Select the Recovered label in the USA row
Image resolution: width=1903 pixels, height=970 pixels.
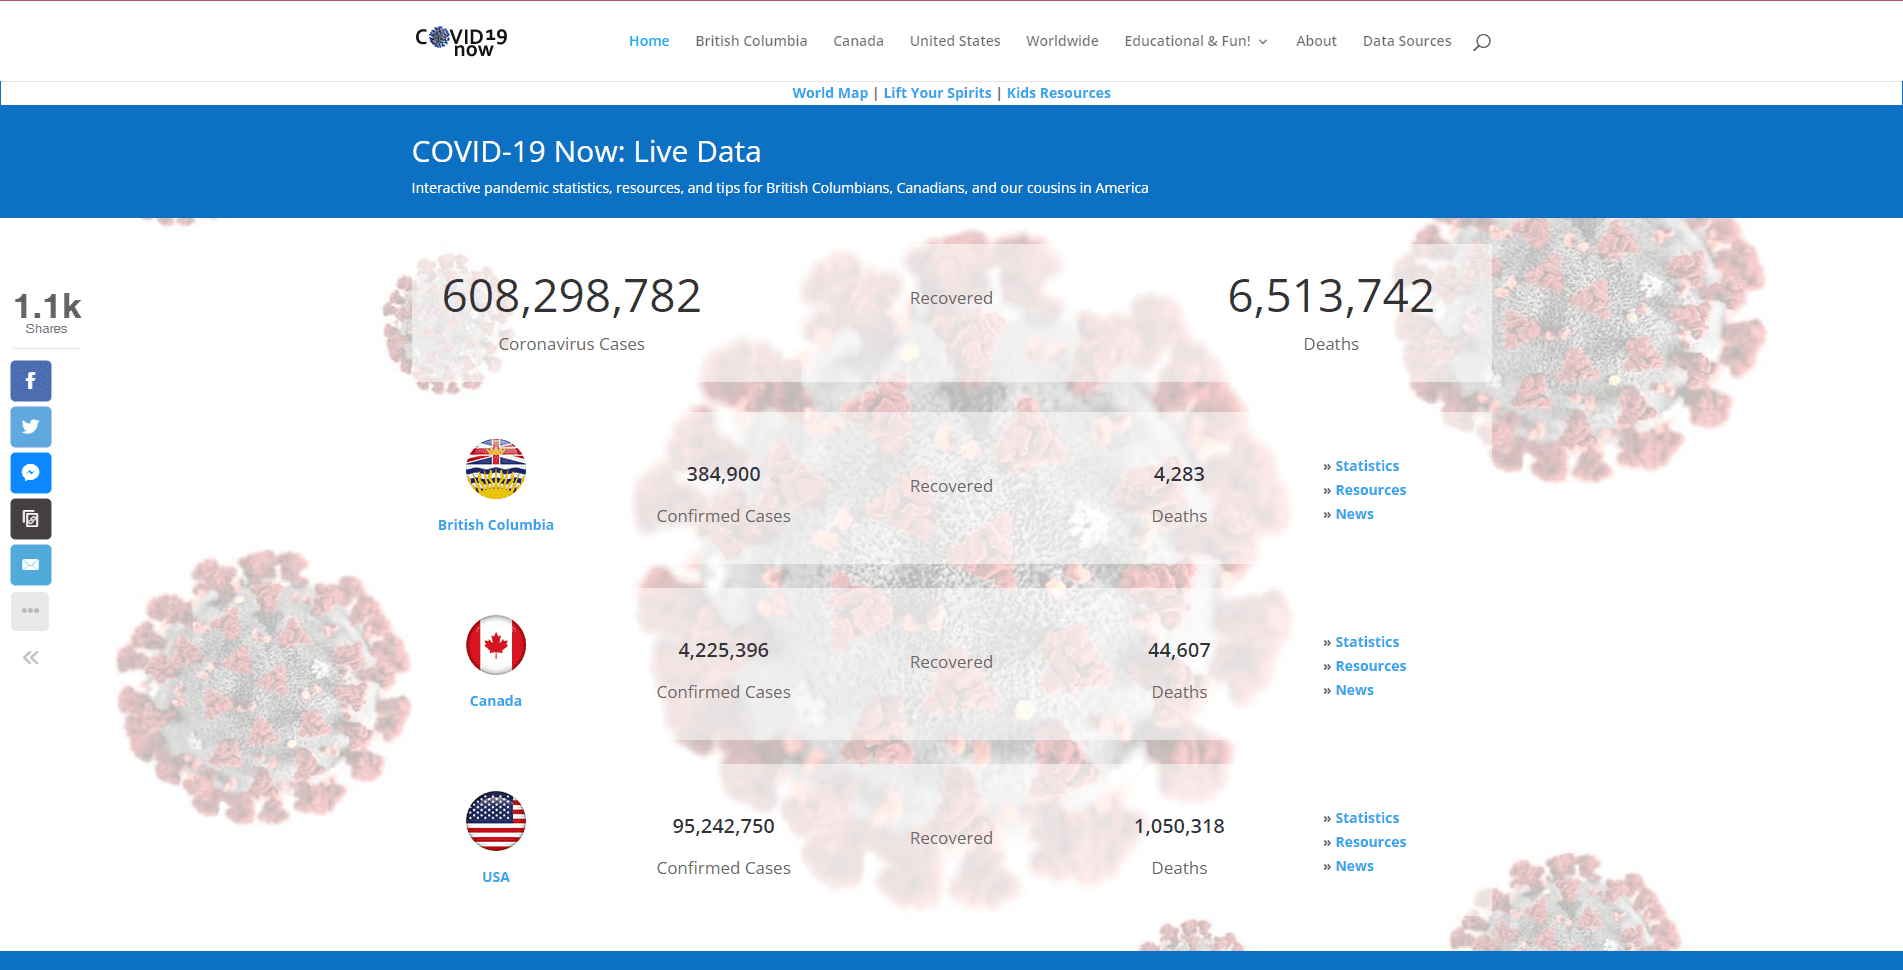tap(951, 838)
